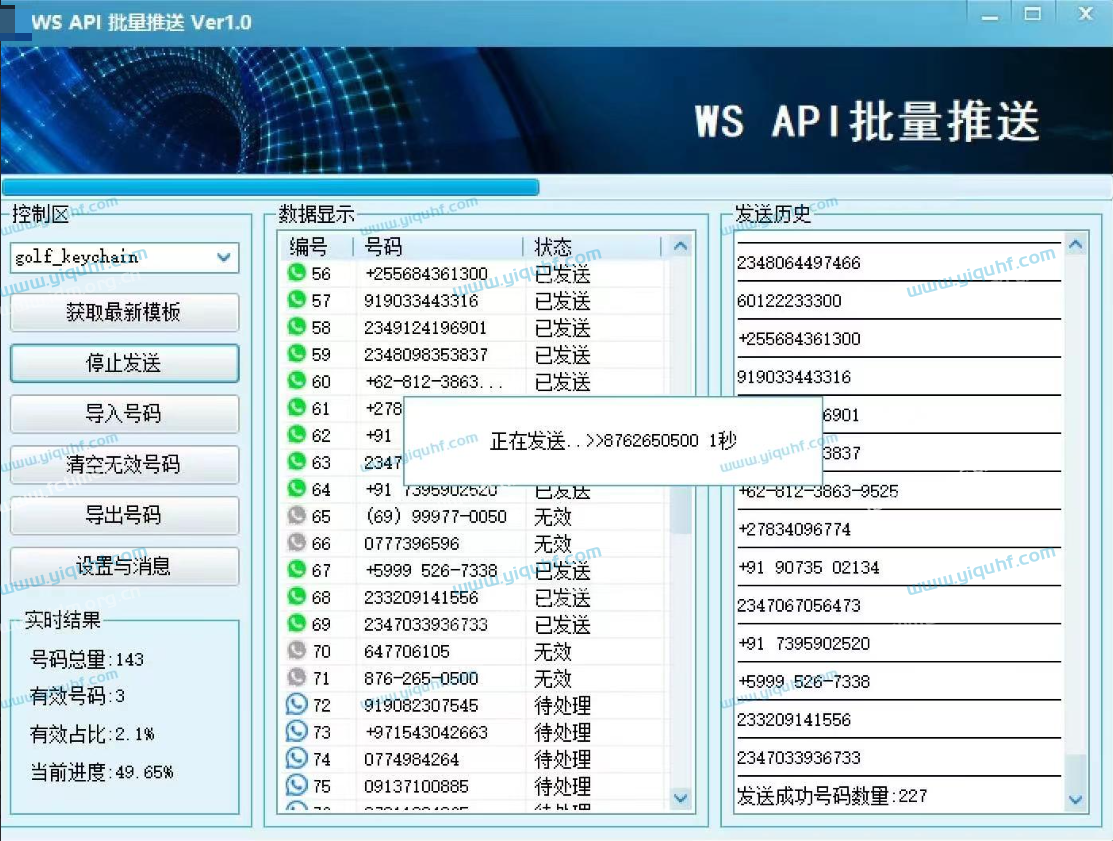Click the blue sending progress bar

pos(270,187)
